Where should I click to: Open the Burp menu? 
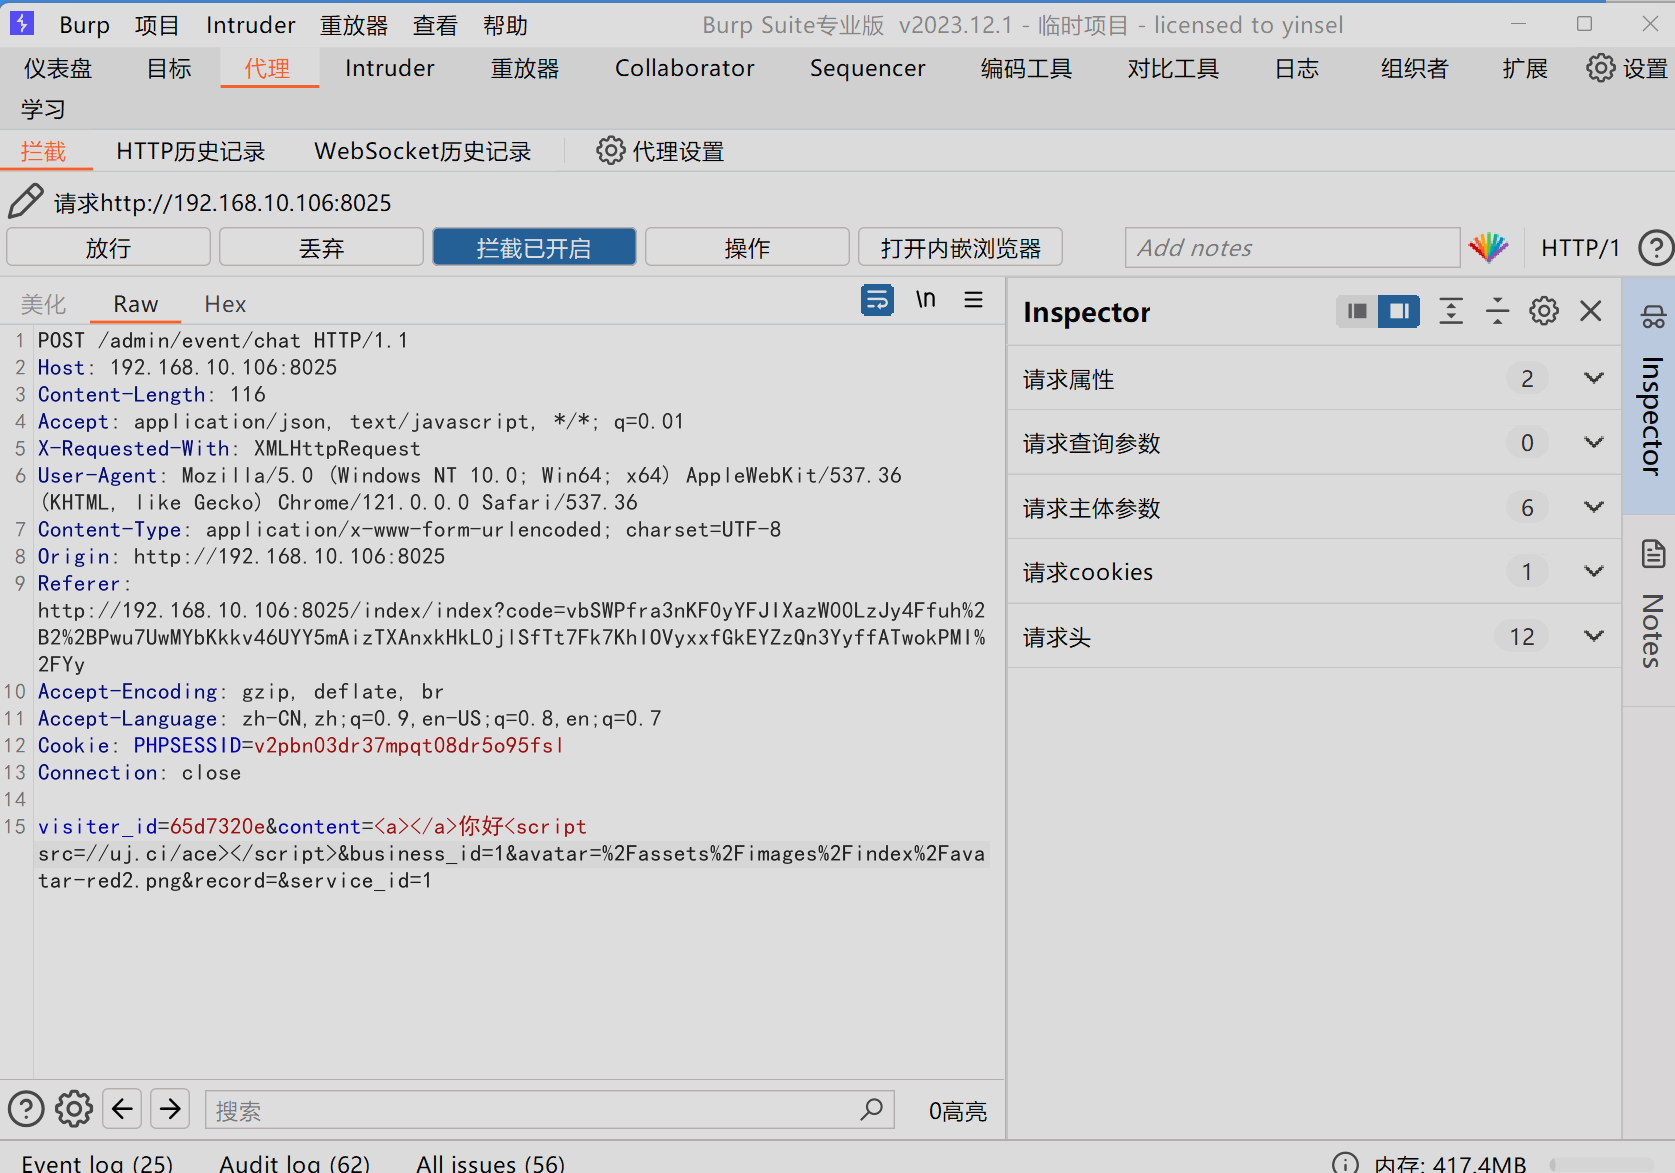85,25
